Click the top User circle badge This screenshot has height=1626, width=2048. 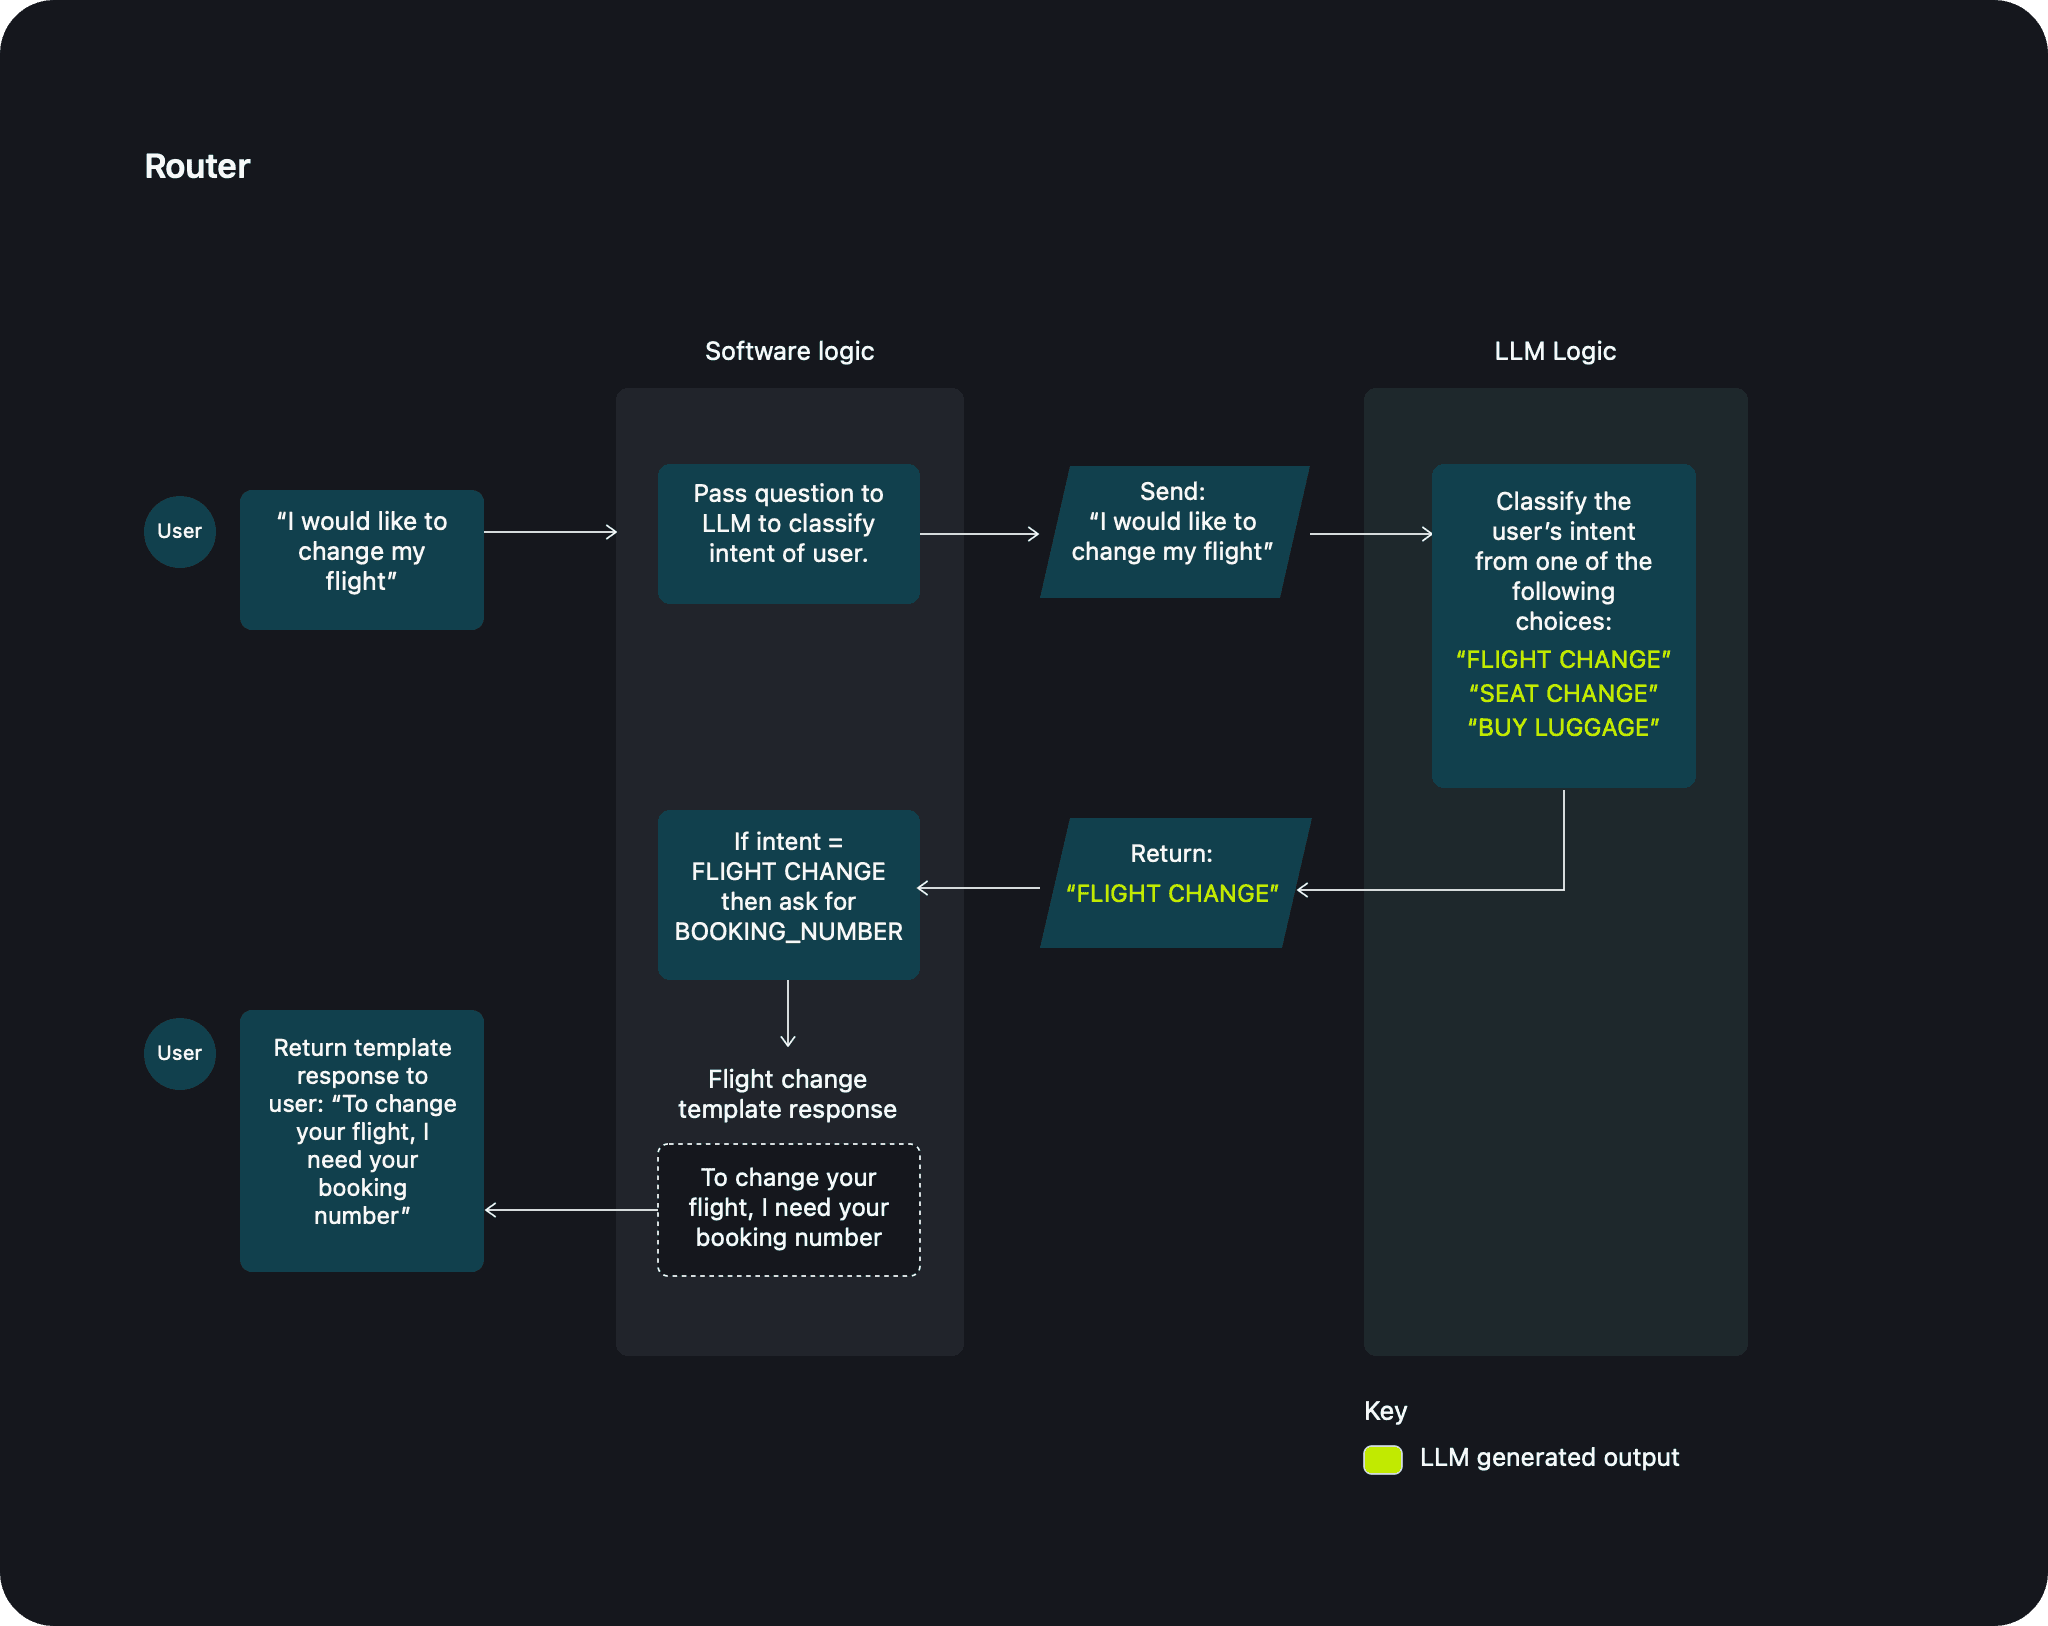click(180, 532)
